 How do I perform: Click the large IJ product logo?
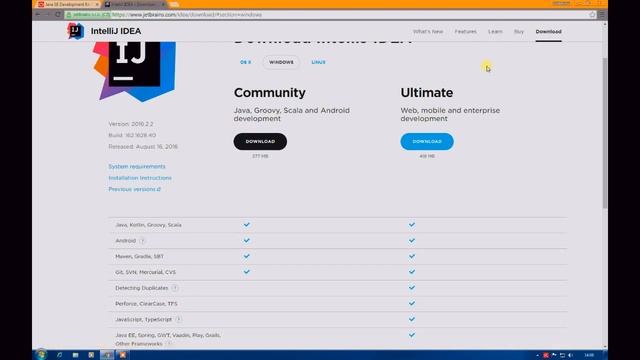(x=134, y=71)
